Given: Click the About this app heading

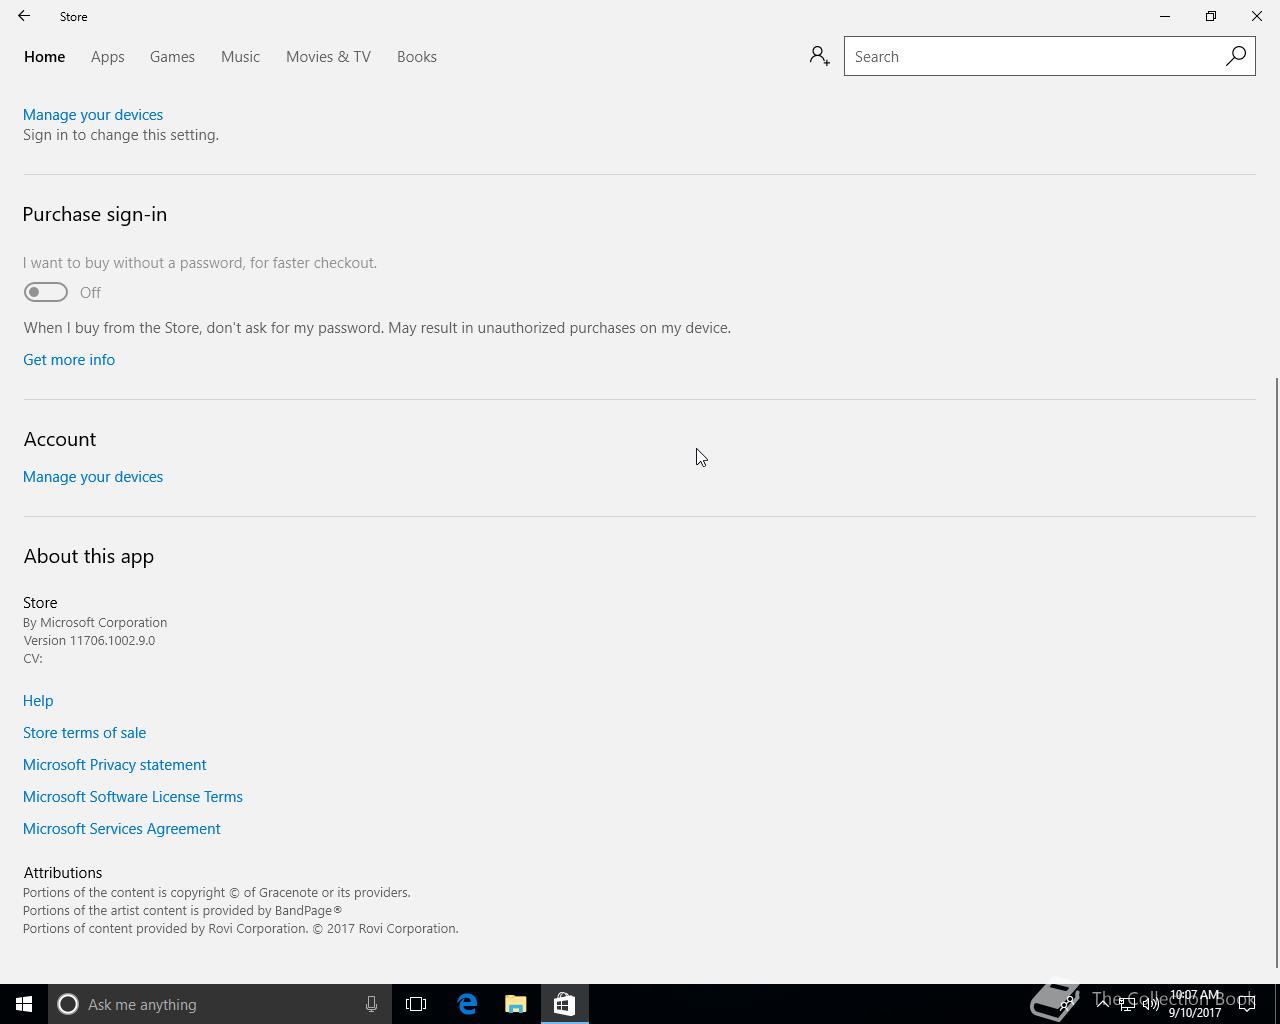Looking at the screenshot, I should click(89, 556).
